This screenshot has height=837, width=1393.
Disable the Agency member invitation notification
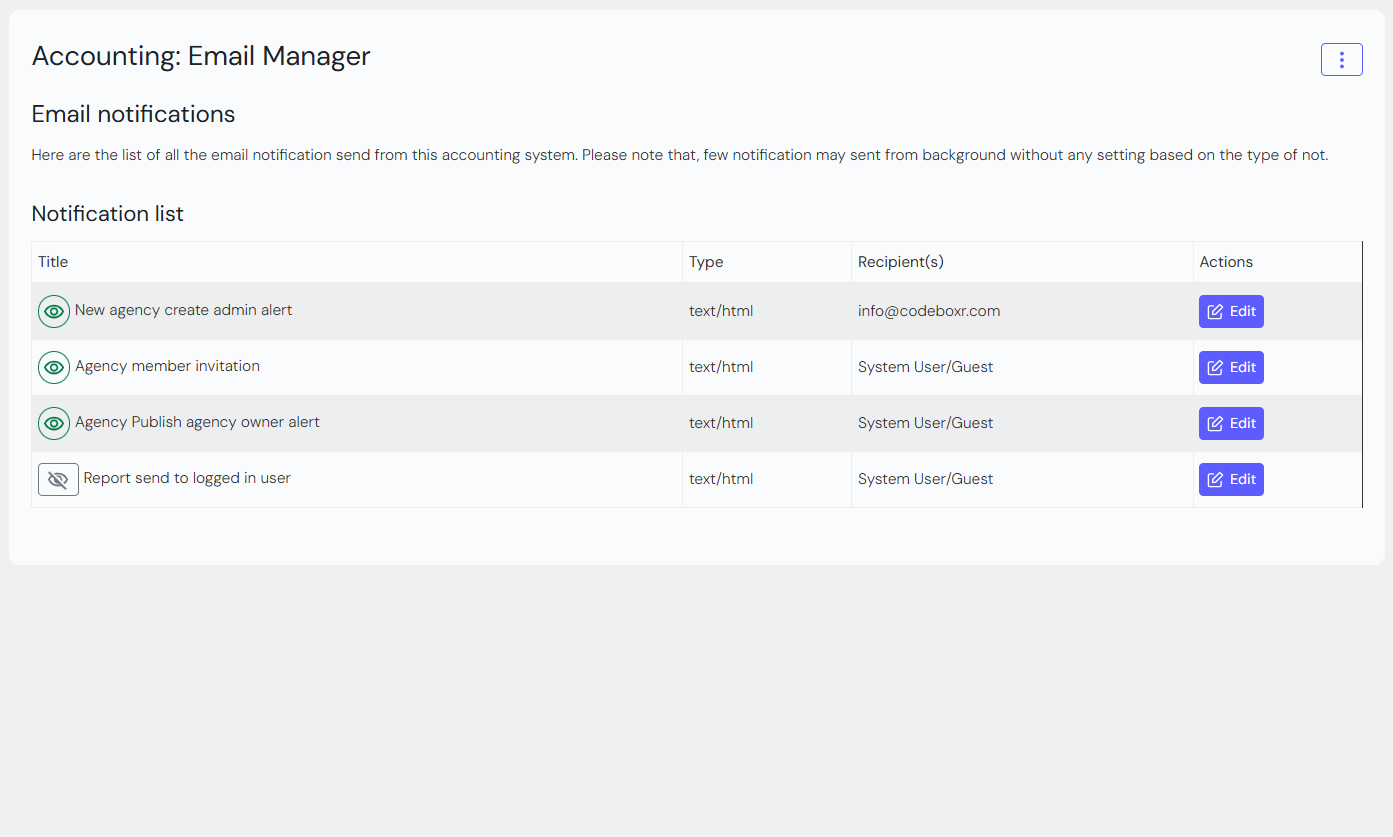pos(54,367)
